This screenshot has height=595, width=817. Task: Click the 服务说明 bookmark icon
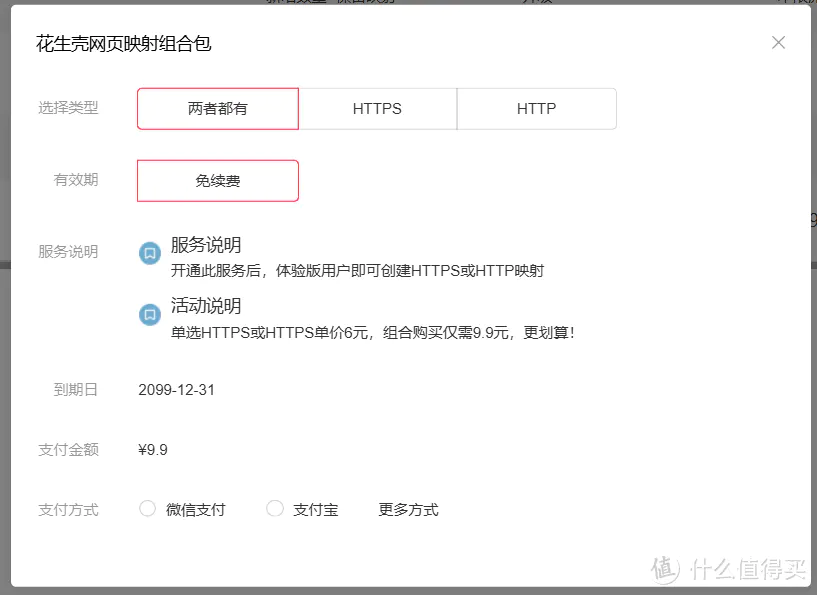(x=149, y=253)
